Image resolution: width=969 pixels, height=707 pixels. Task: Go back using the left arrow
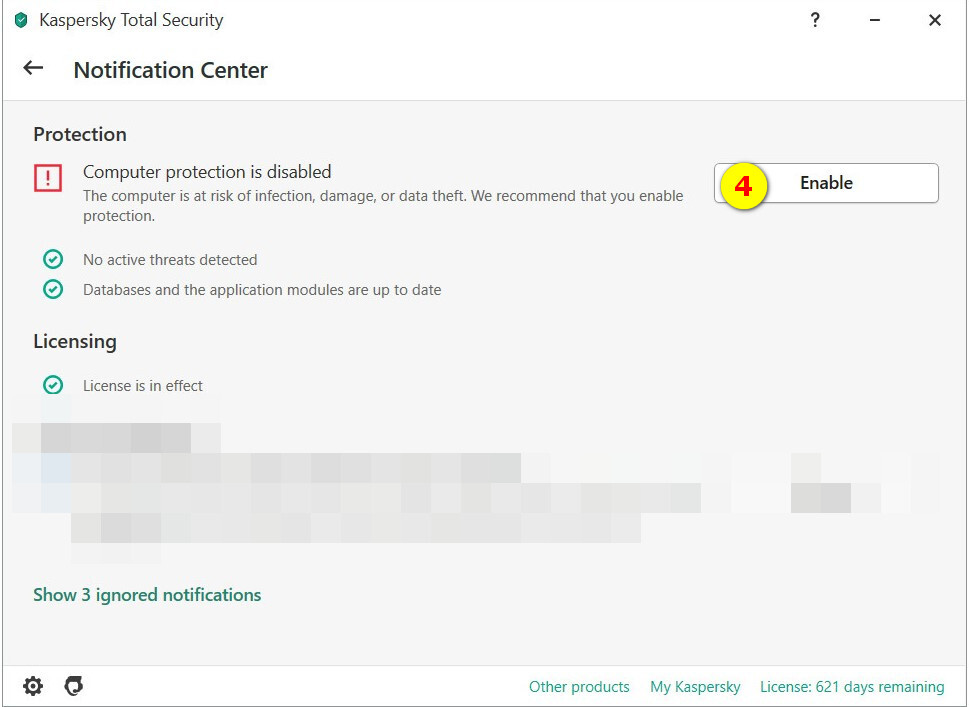33,68
